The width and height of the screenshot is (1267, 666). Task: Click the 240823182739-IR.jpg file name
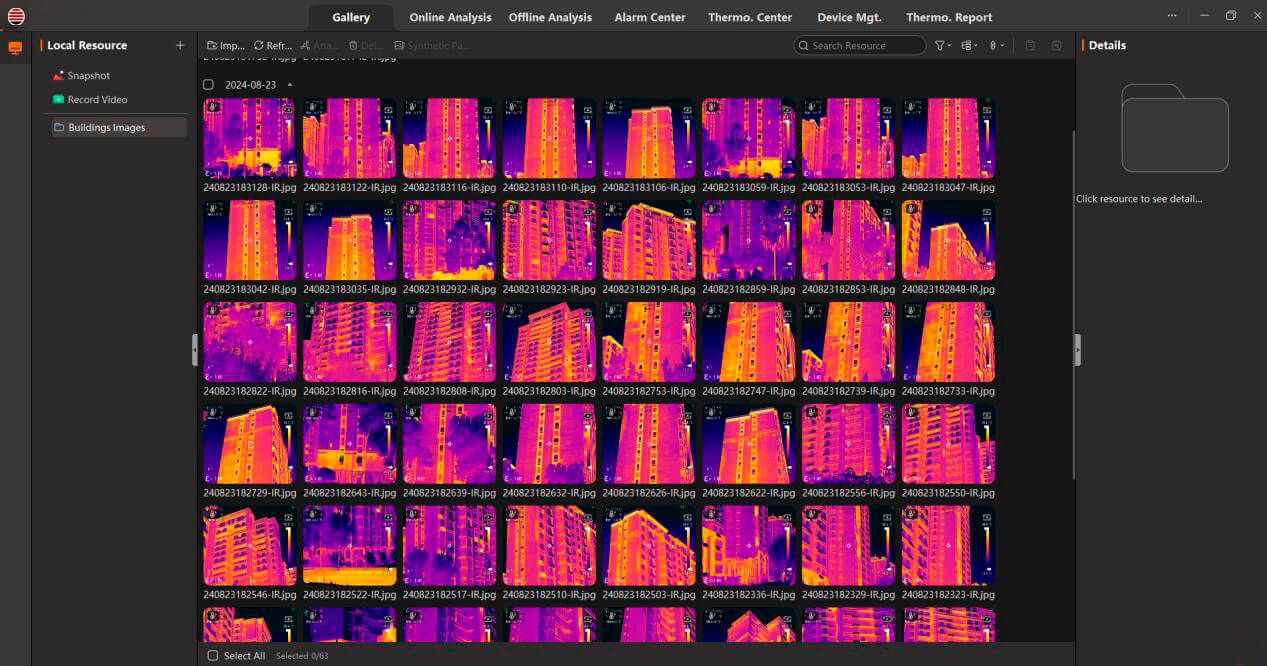pyautogui.click(x=848, y=391)
